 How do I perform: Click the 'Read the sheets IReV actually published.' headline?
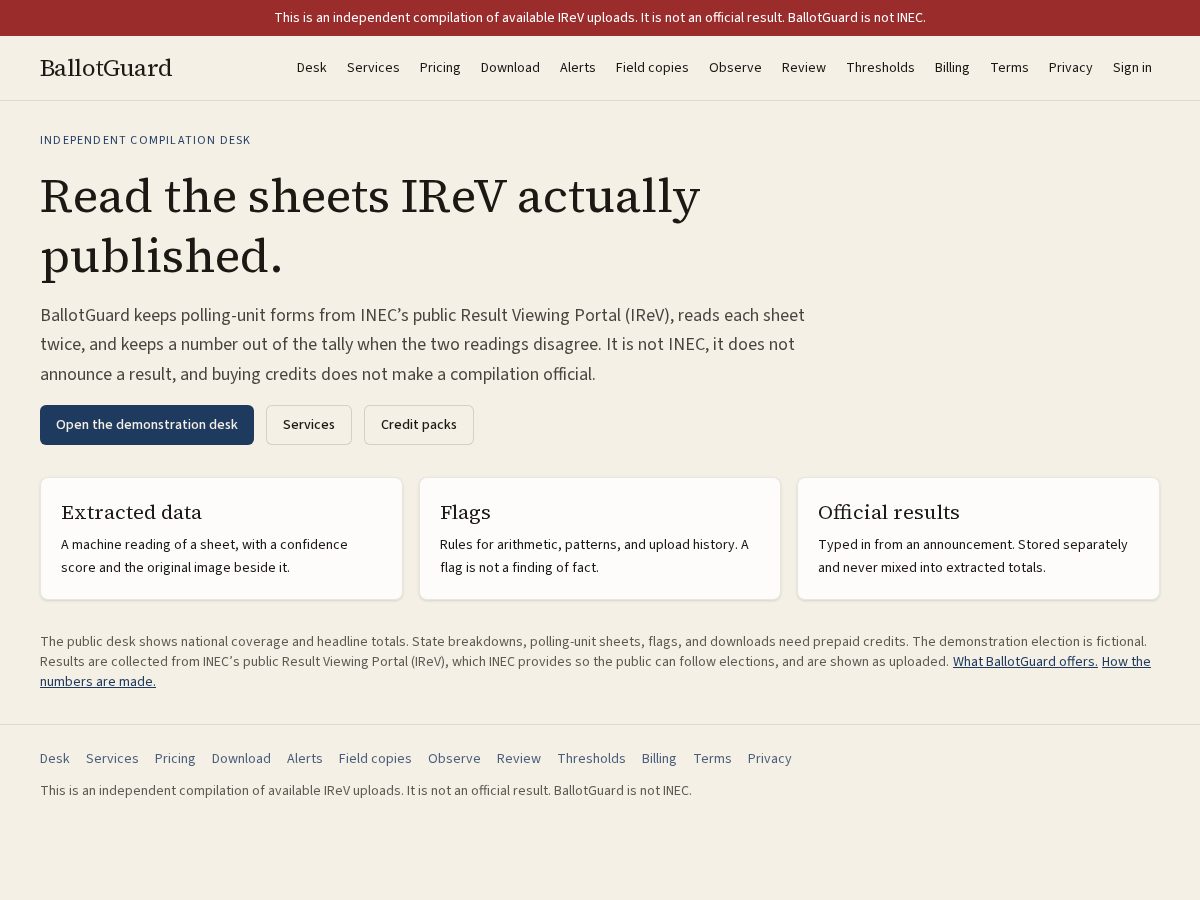[x=370, y=225]
